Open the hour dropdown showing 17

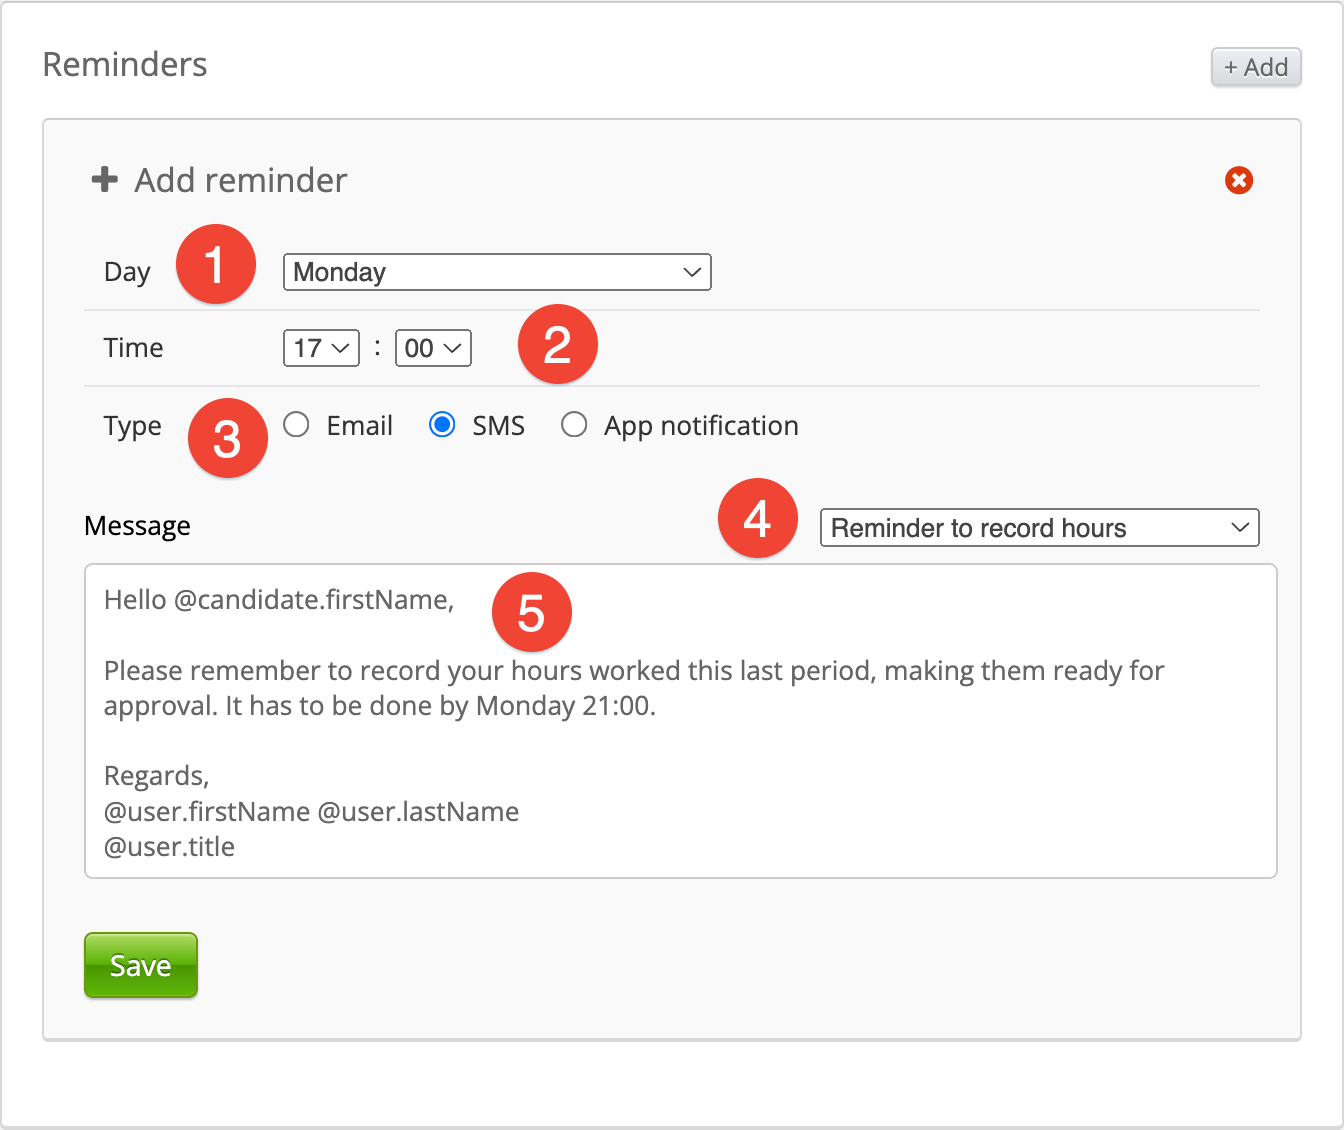(321, 348)
